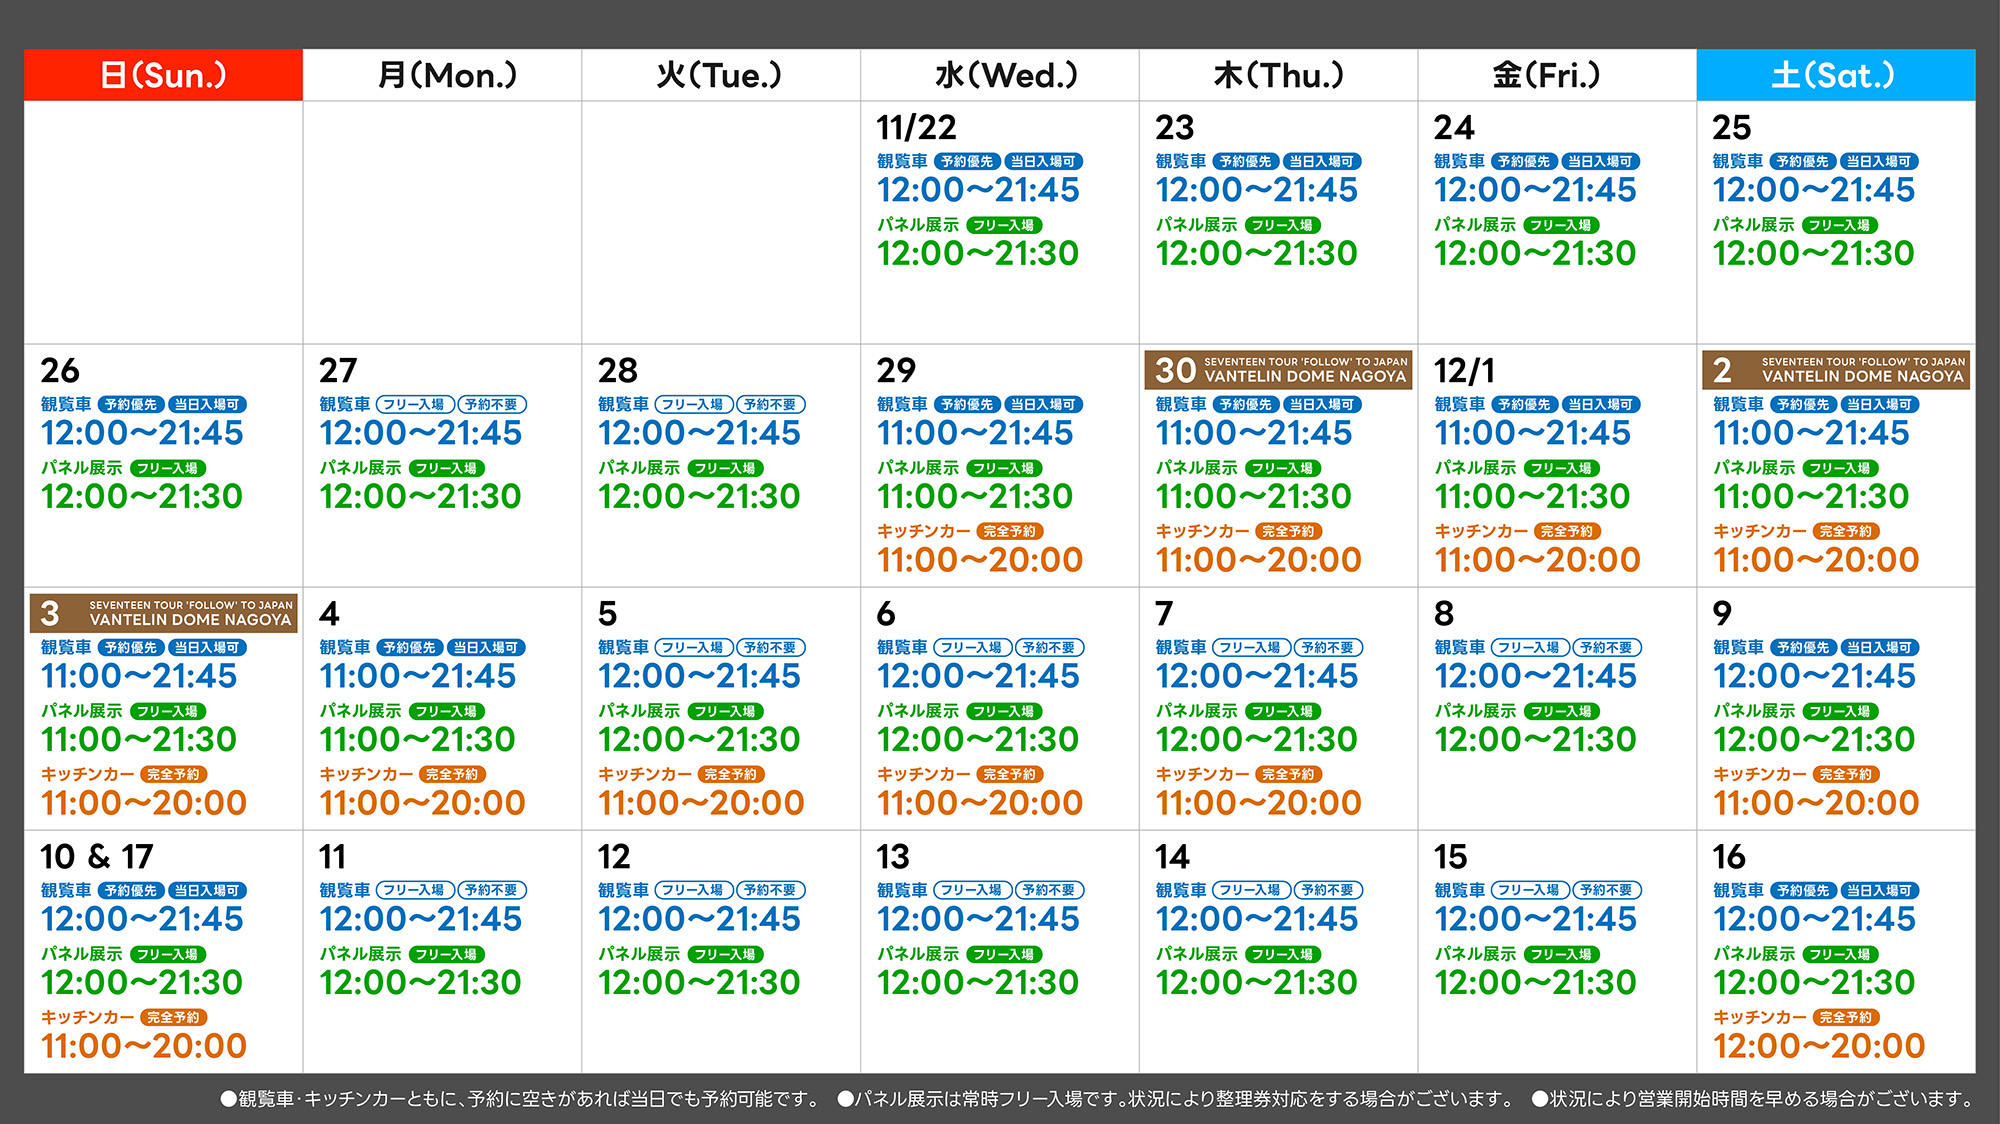Click the 予約不要 badge on the 28th

[770, 404]
